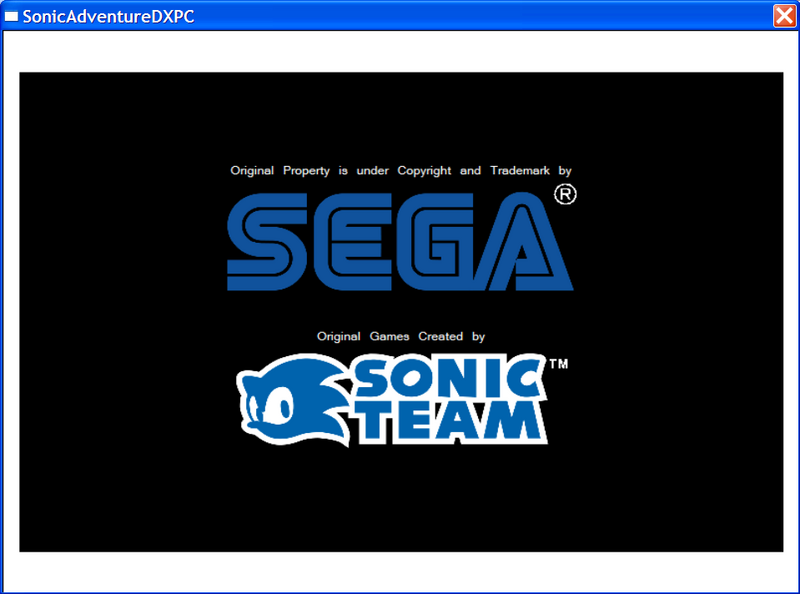
Task: Click the registered trademark symbol beside SEGA
Action: coord(564,194)
